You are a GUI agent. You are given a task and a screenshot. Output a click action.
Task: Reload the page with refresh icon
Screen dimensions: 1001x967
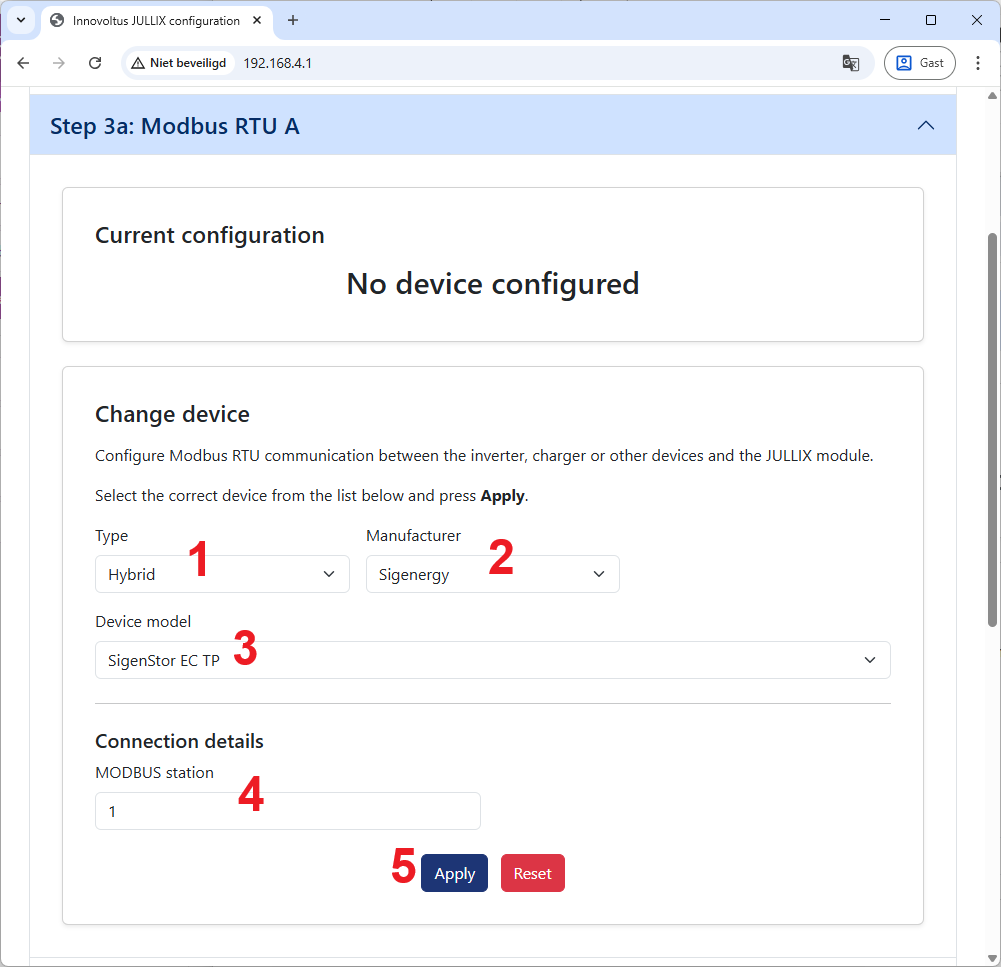(x=95, y=63)
